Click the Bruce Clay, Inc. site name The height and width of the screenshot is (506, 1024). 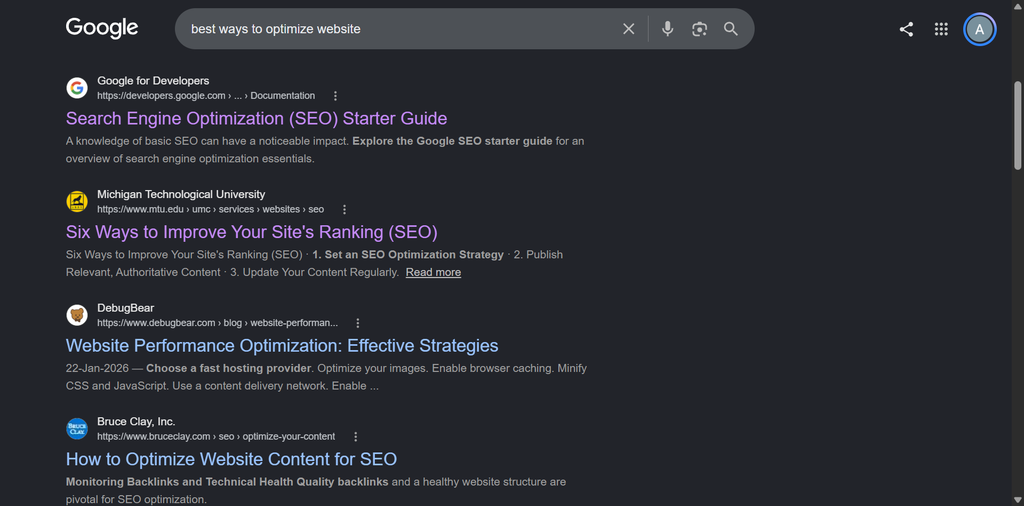136,422
